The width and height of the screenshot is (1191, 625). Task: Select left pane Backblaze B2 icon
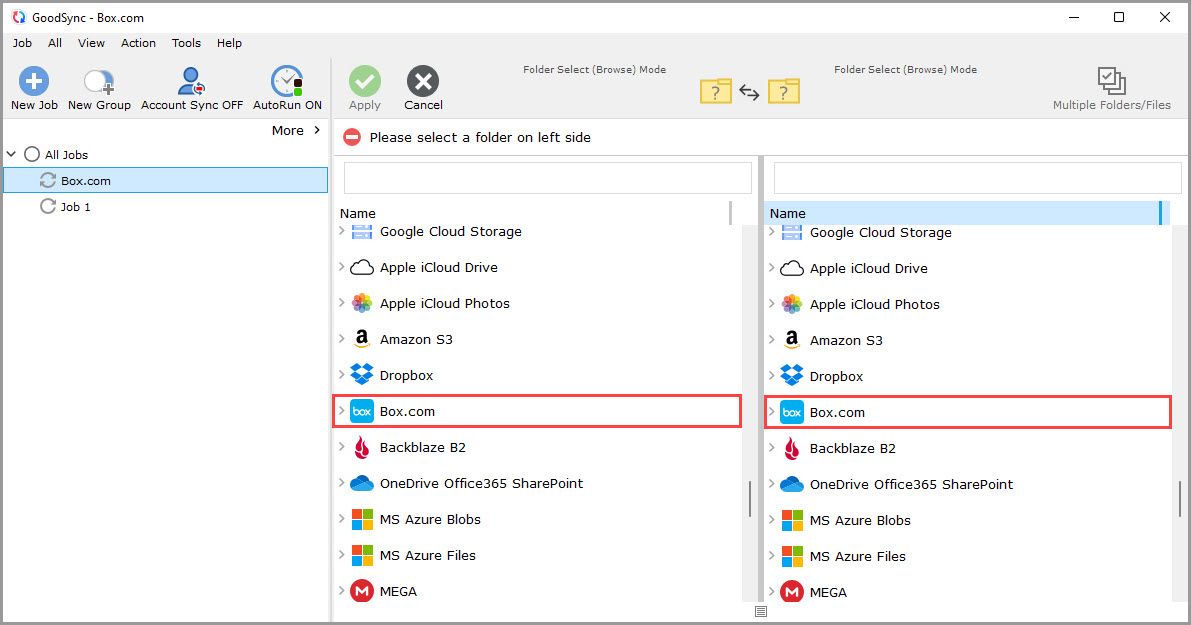click(362, 447)
